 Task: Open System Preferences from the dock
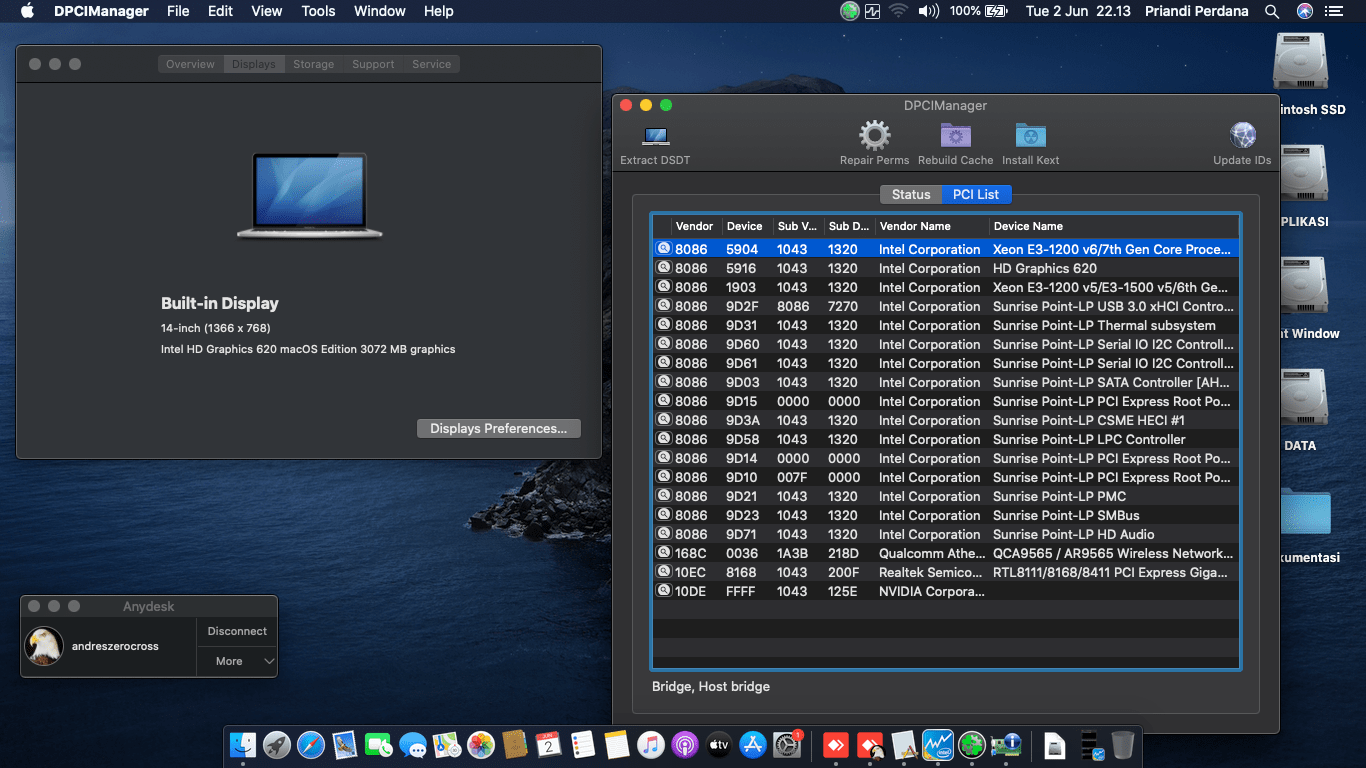click(x=787, y=745)
